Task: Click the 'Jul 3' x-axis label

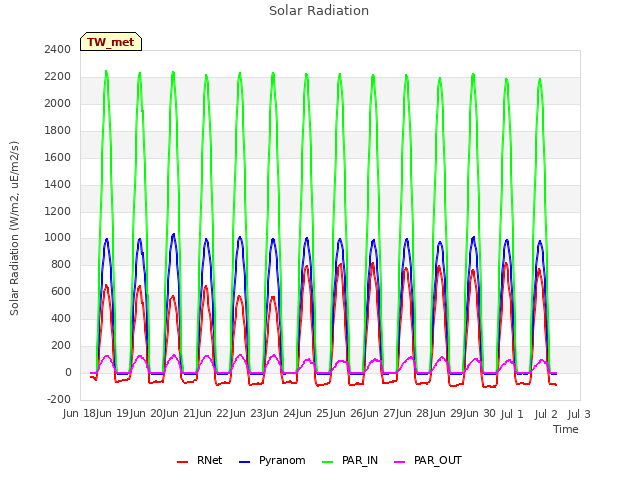Action: (x=579, y=414)
